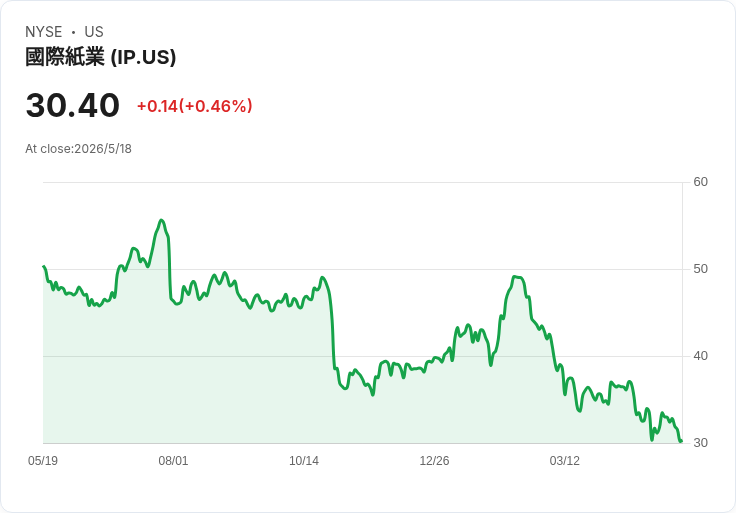Click the 12/26 date axis label
Viewport: 736px width, 513px height.
coord(434,461)
